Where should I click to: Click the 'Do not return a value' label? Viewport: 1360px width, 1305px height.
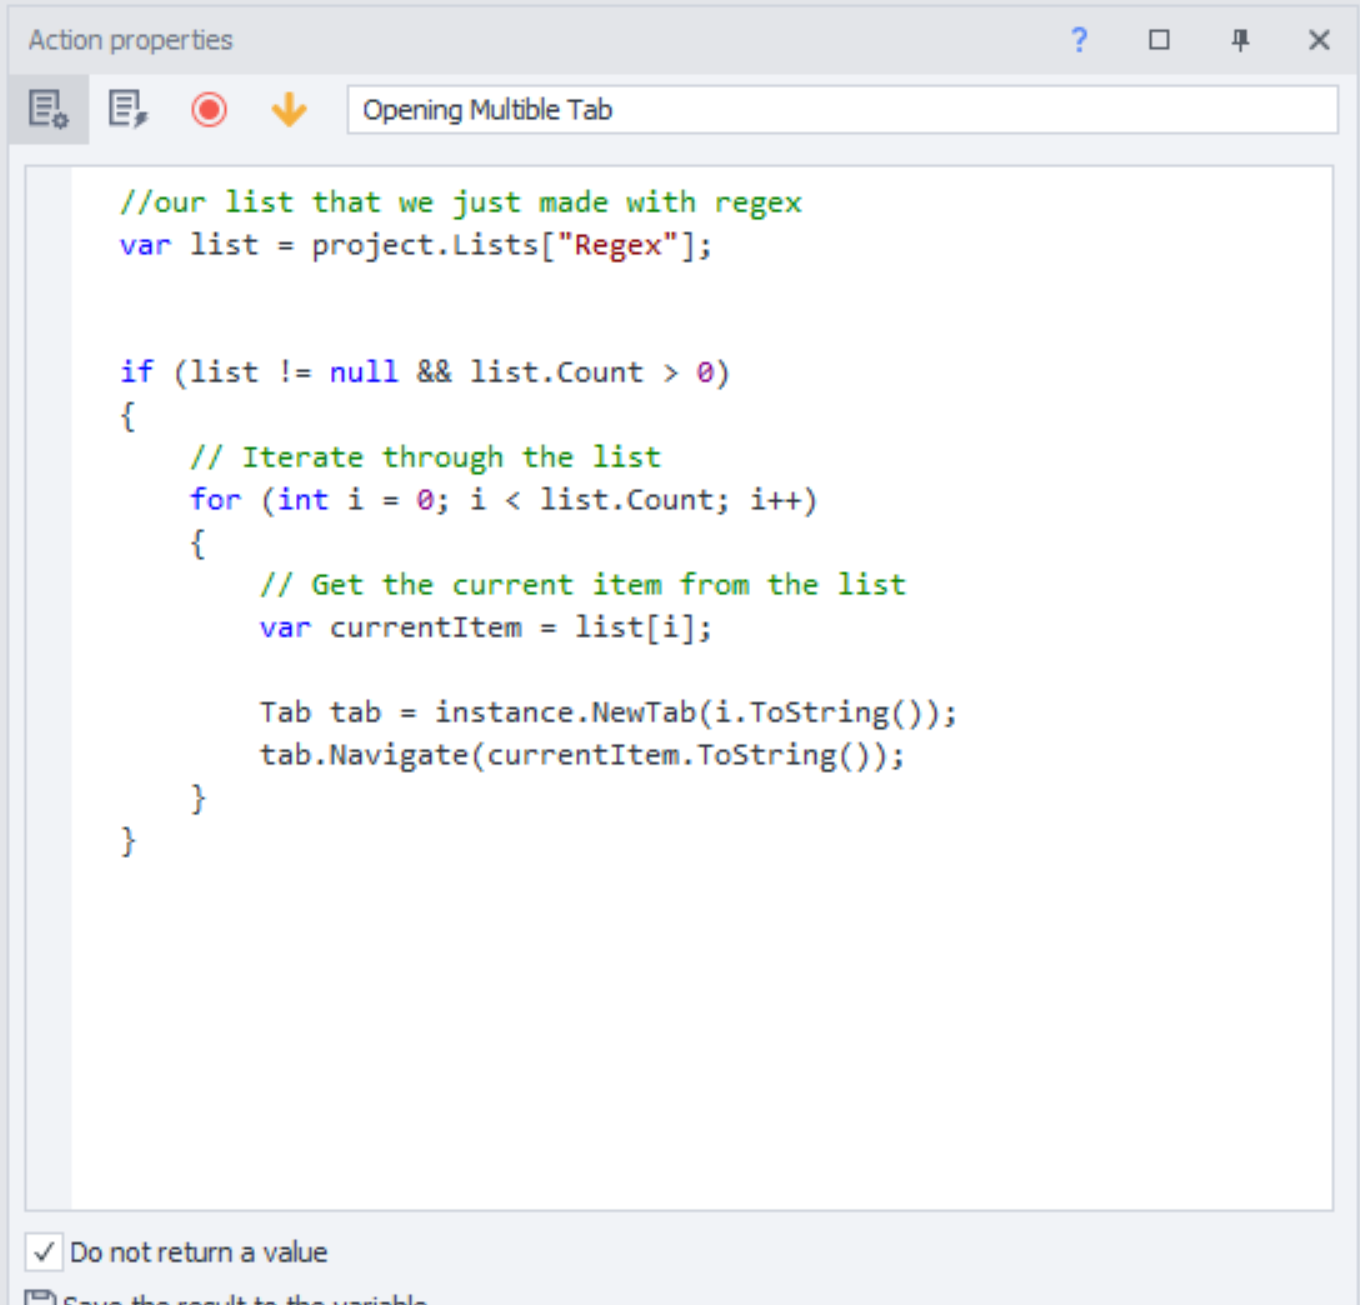tap(198, 1252)
